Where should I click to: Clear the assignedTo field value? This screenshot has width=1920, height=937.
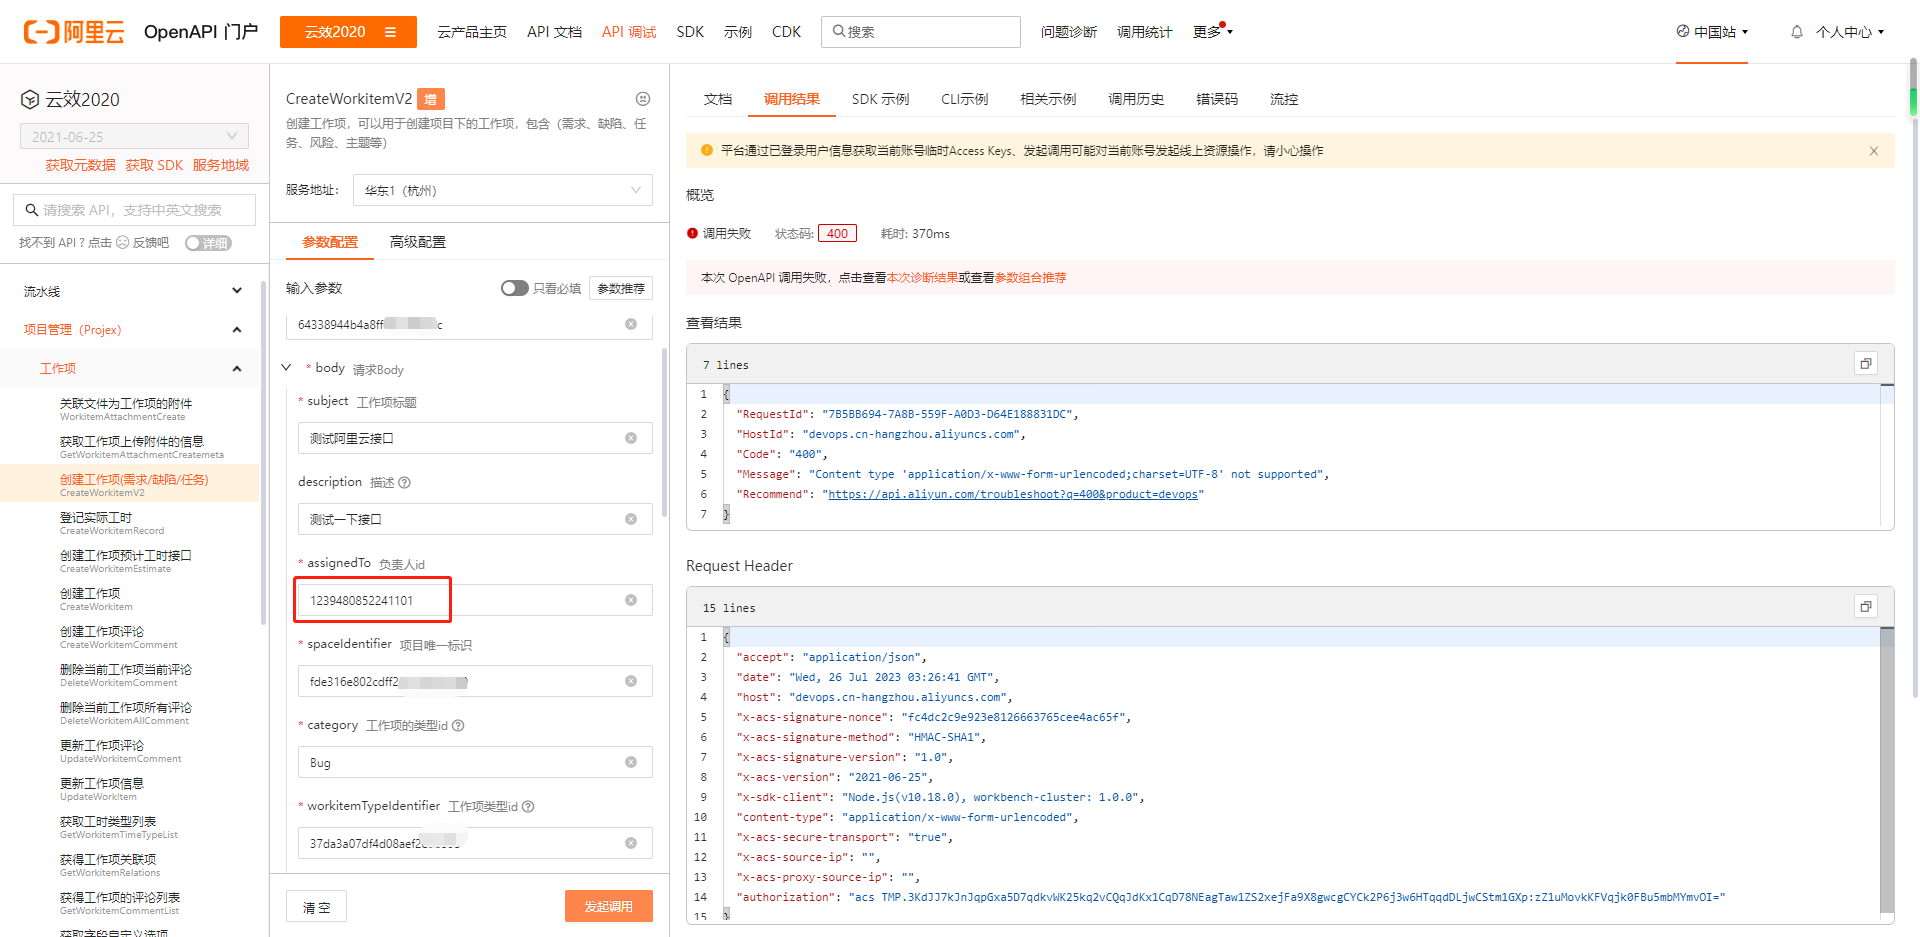coord(631,600)
